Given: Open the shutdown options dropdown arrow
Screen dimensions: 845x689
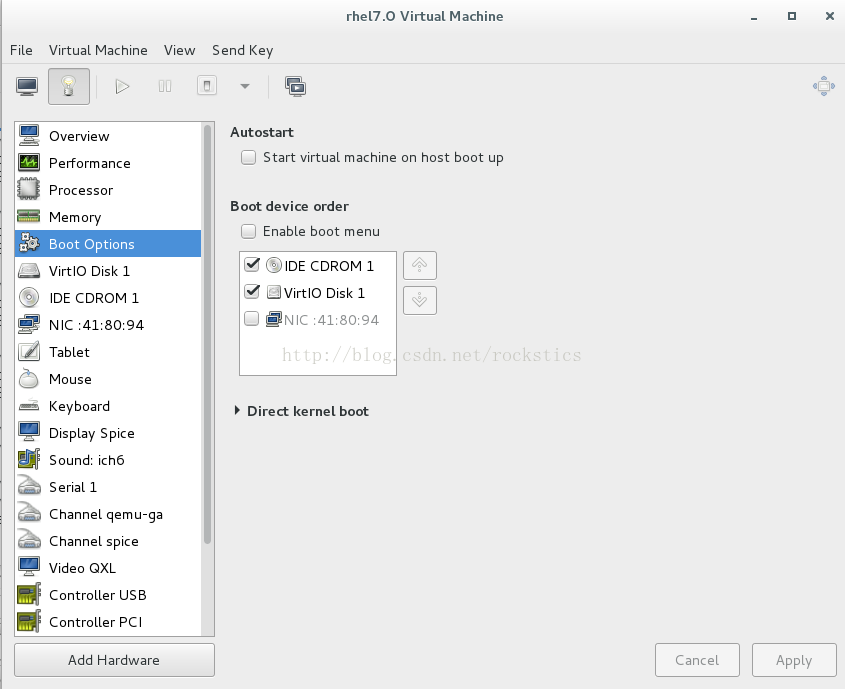Looking at the screenshot, I should 245,86.
